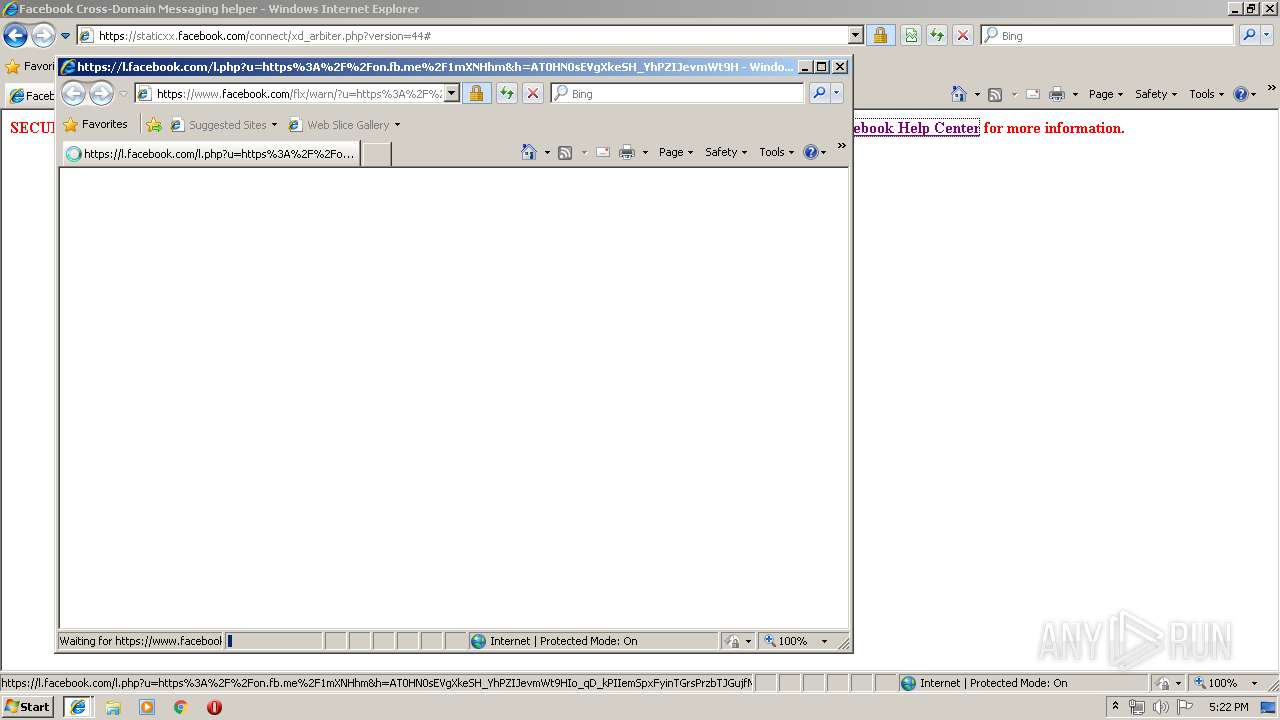Toggle Compatibility View in background IE window
The image size is (1280, 720).
(x=911, y=35)
